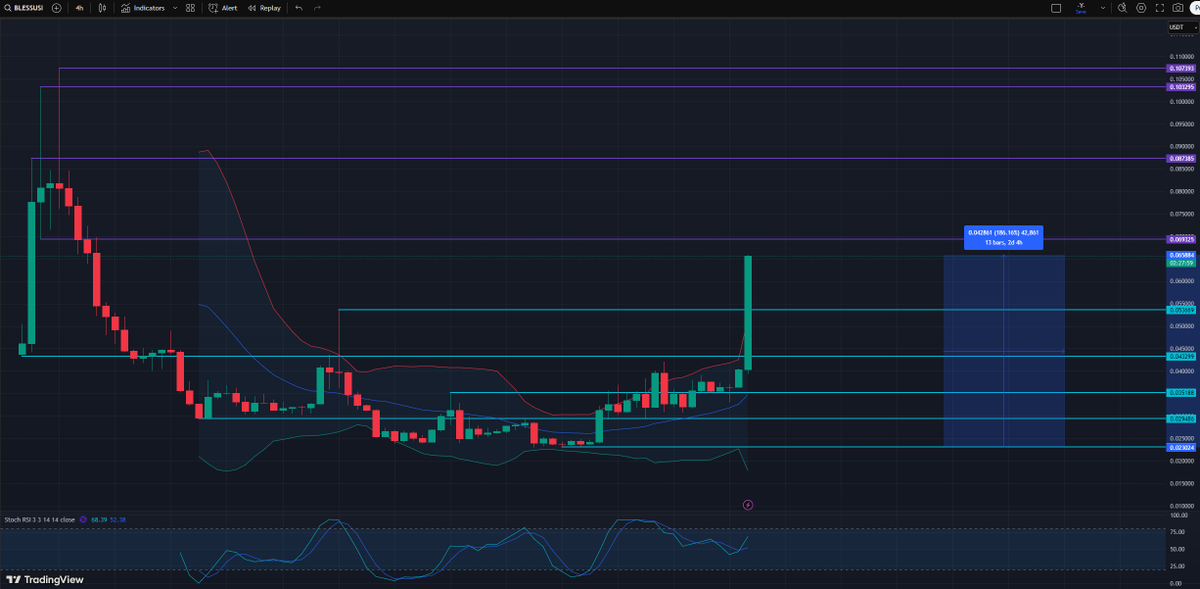Open the Indicators dialog
The image size is (1200, 589).
(x=142, y=7)
